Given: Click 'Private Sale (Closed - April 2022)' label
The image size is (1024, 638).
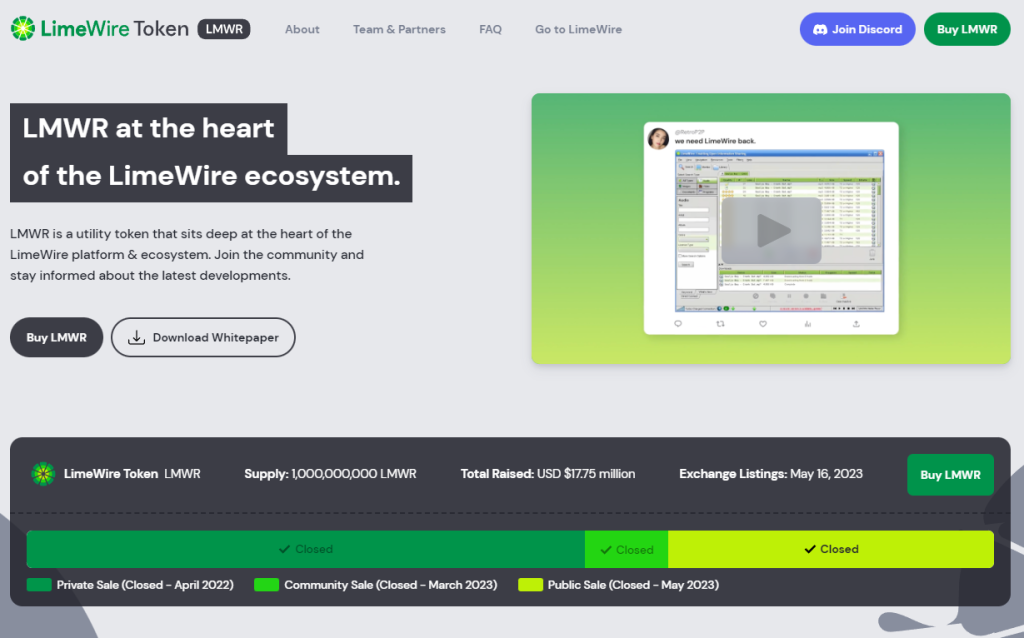Looking at the screenshot, I should (x=145, y=585).
